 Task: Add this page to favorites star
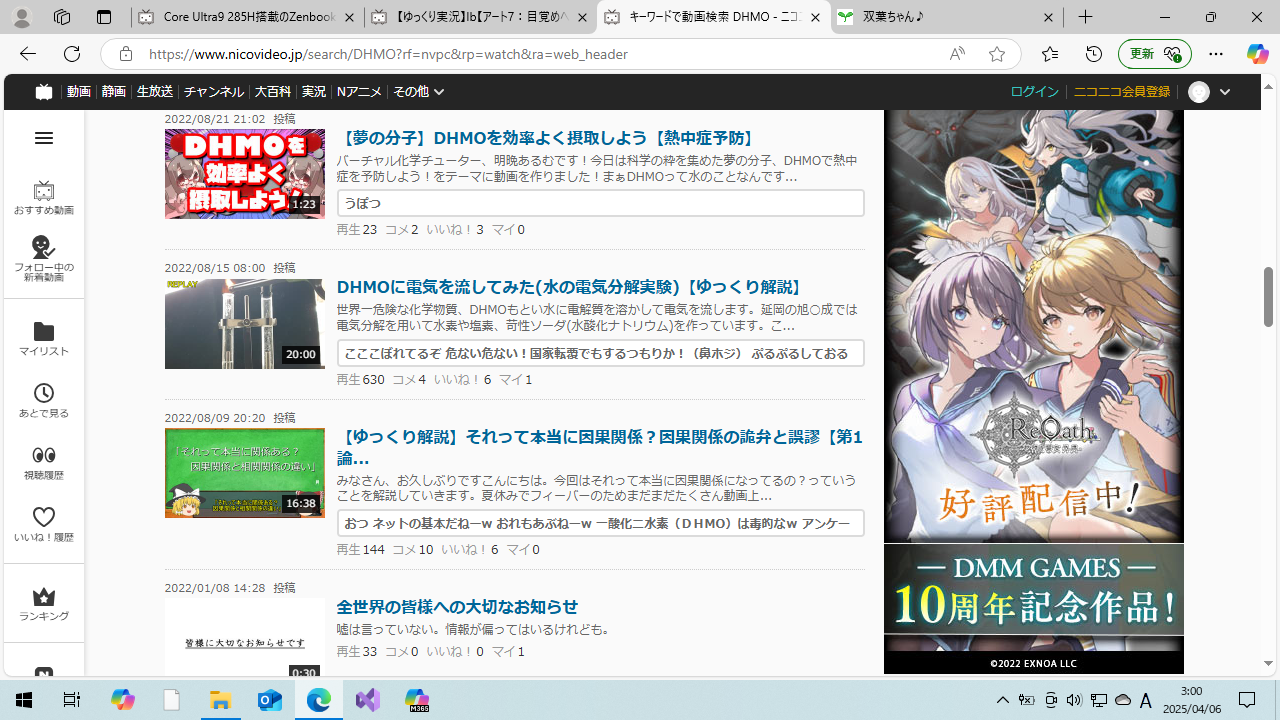tap(996, 54)
